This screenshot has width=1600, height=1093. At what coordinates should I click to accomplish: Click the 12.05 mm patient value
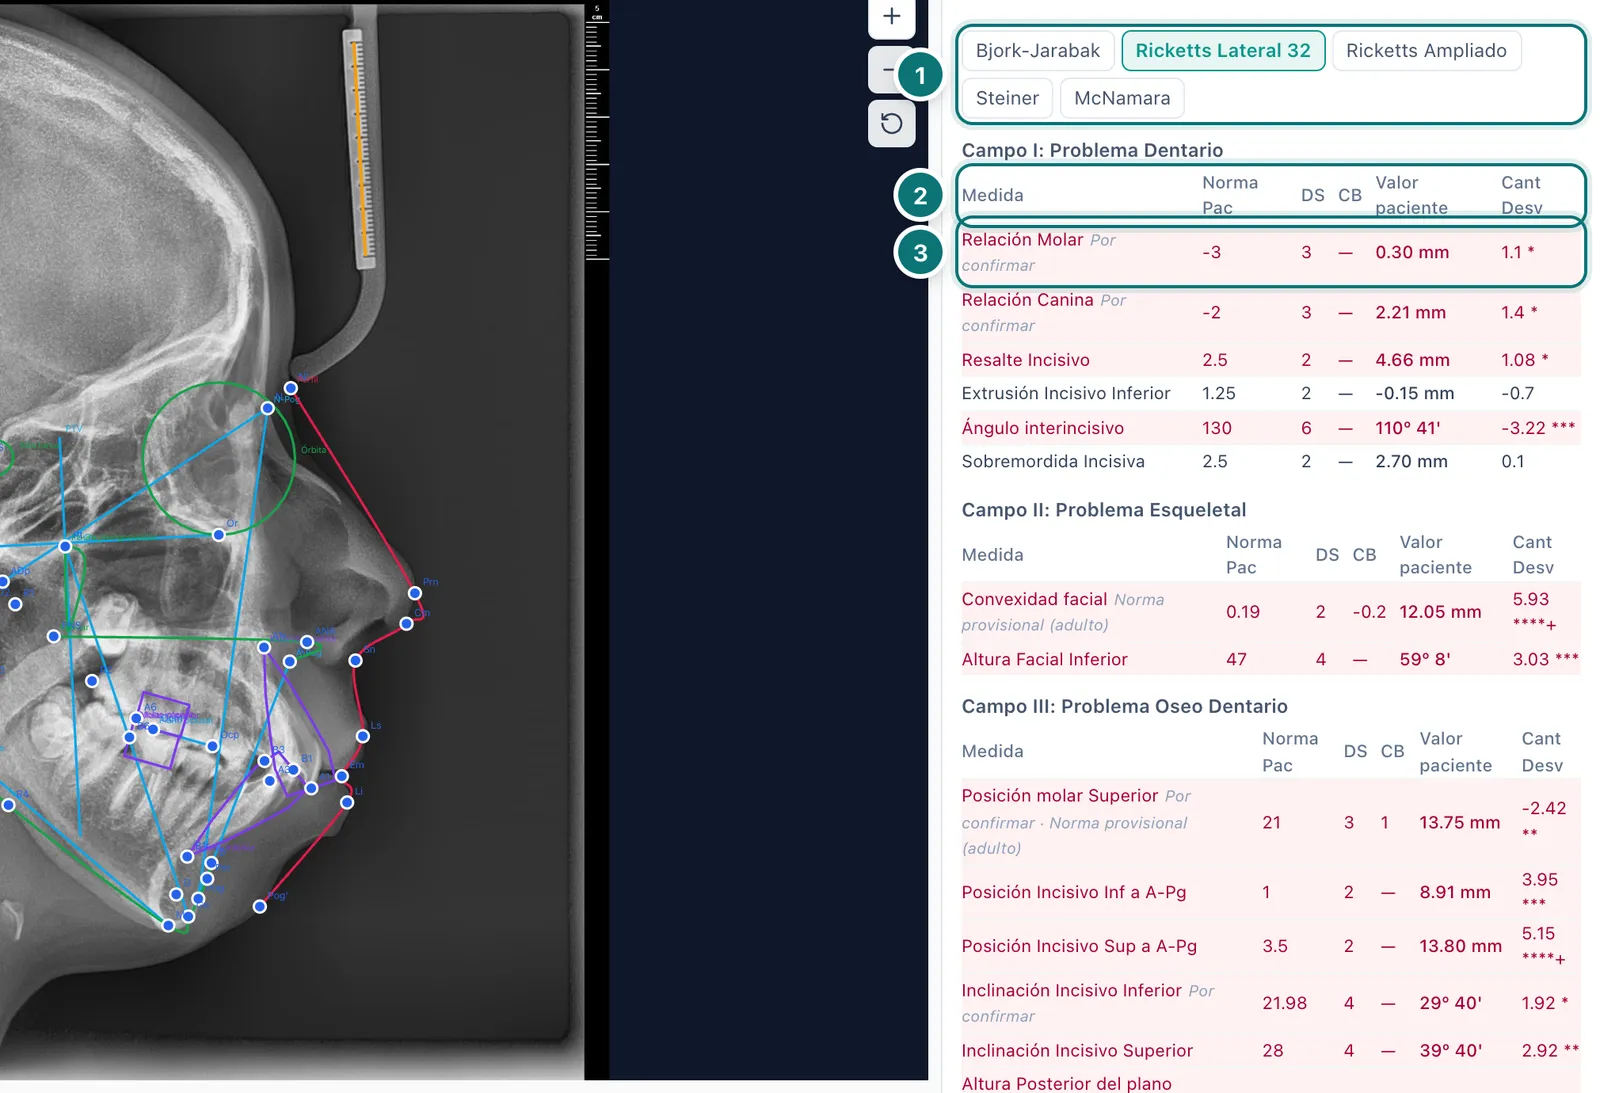click(1440, 612)
